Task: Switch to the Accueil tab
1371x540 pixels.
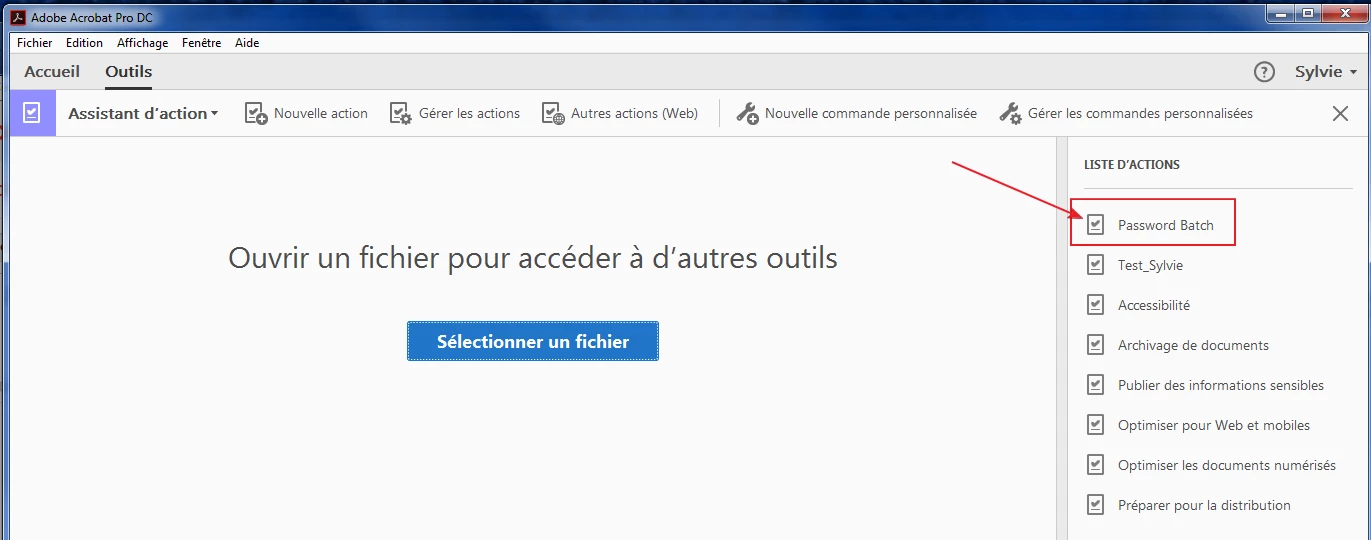Action: [x=52, y=72]
